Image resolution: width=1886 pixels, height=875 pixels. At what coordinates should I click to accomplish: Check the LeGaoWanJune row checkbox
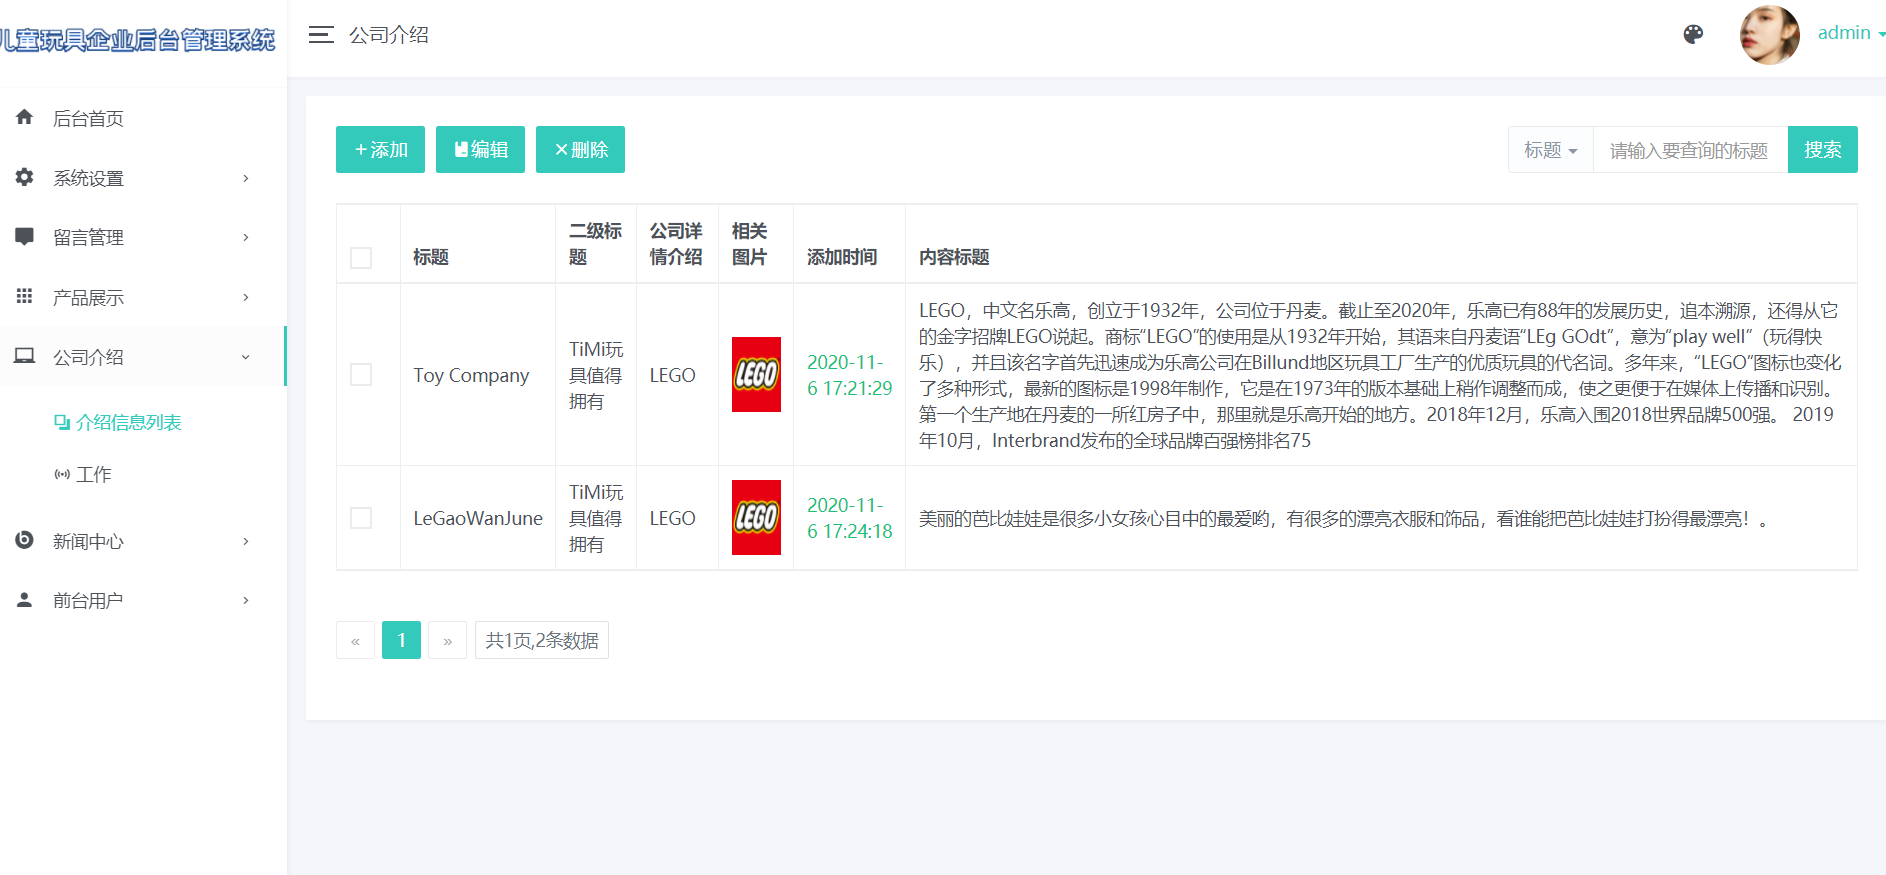point(361,517)
